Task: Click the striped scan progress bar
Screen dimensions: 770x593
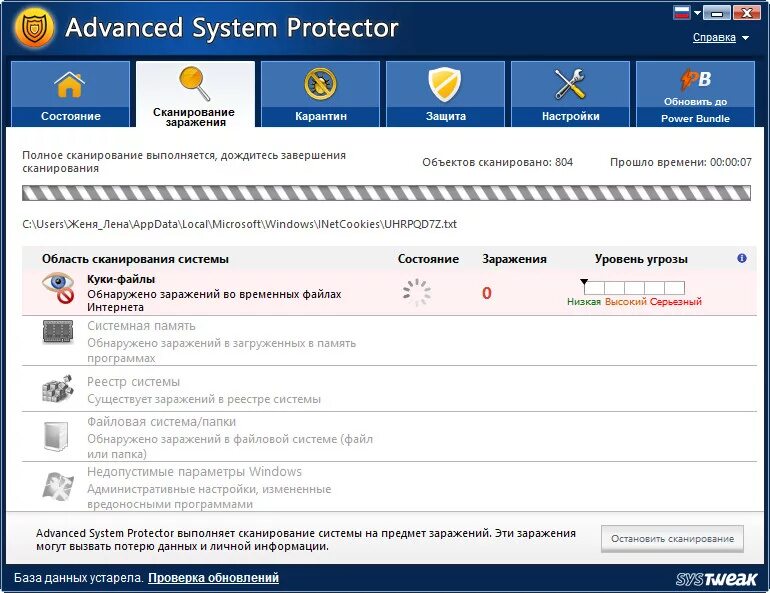Action: (386, 193)
